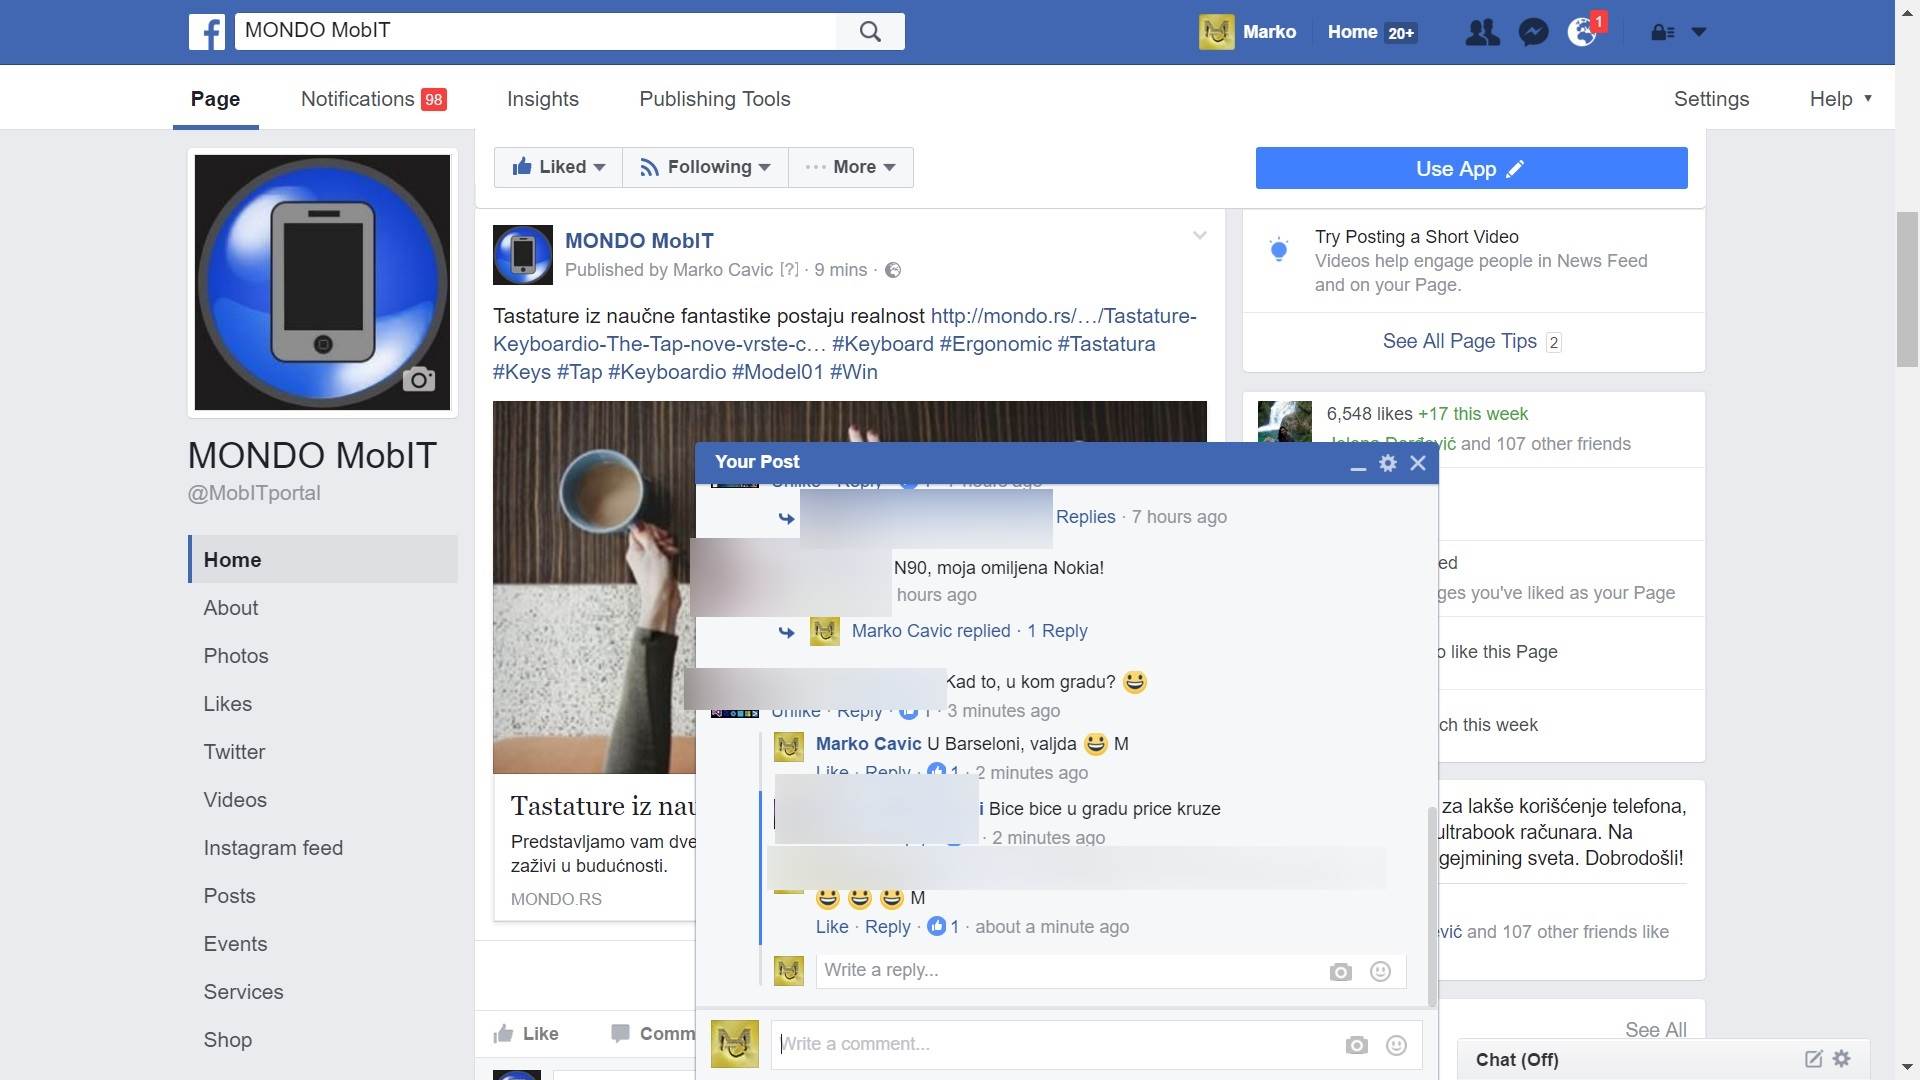The image size is (1920, 1080).
Task: Toggle Like on the MONDO post
Action: 526,1034
